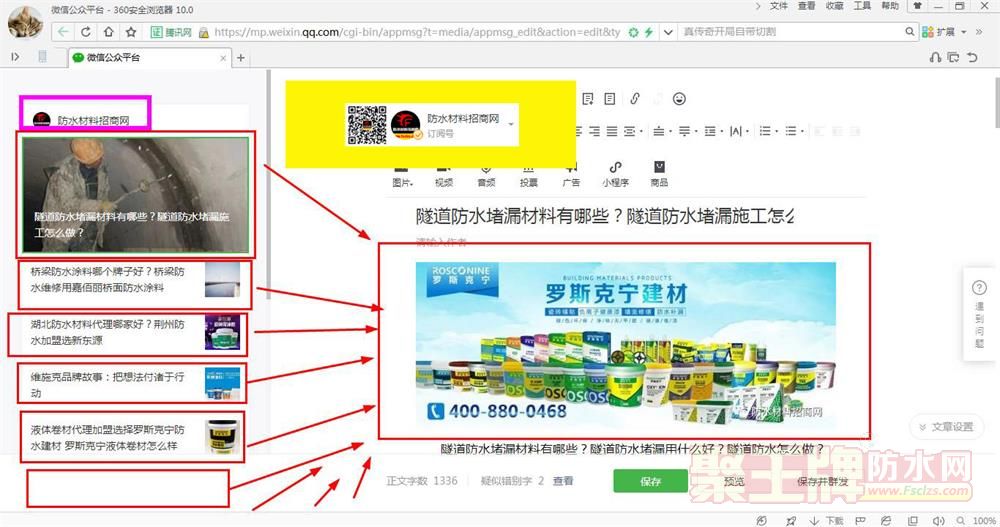The image size is (1000, 527).
Task: Go to the browser home page icon
Action: [x=108, y=32]
